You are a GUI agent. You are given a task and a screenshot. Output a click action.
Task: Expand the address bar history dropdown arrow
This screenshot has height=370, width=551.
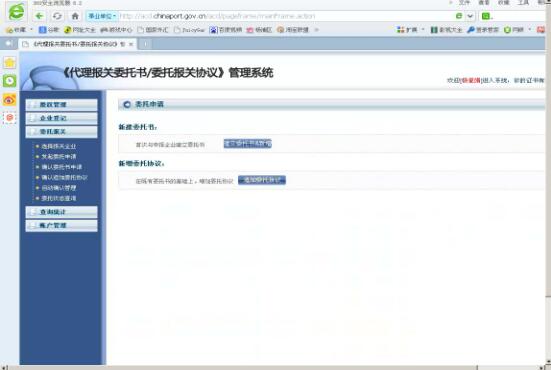[x=470, y=16]
